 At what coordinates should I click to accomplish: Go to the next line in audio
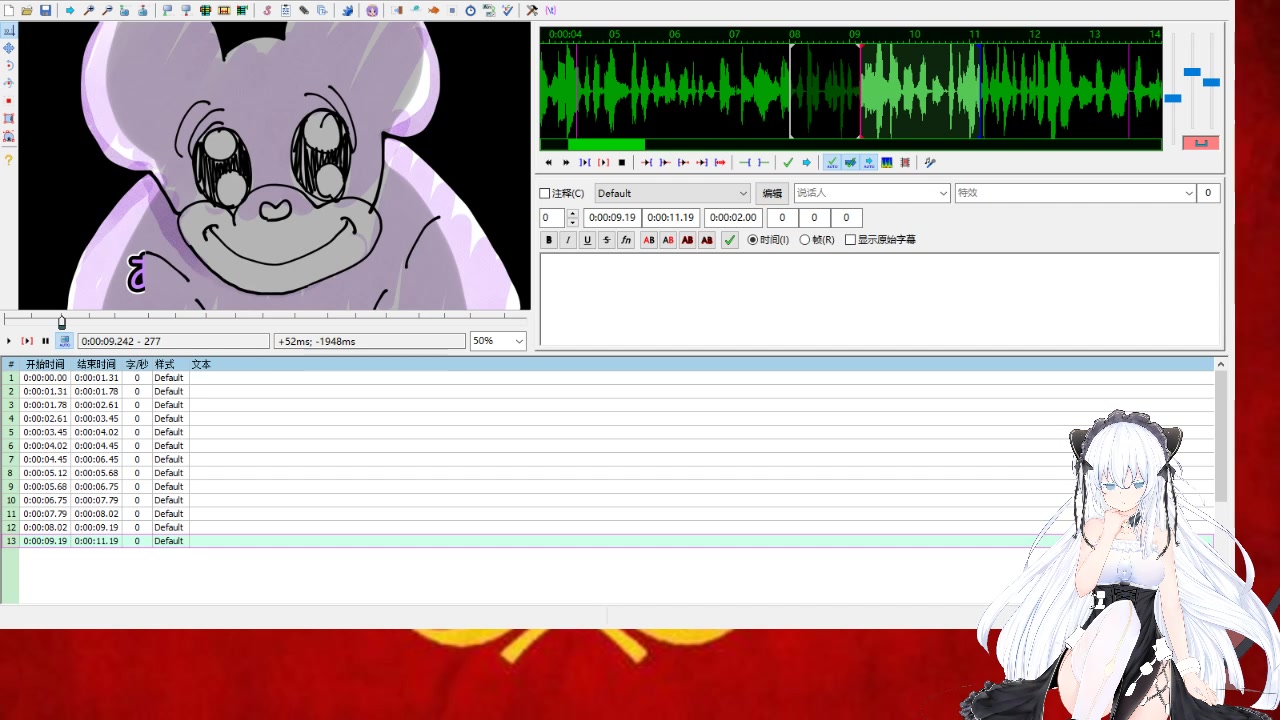pos(566,162)
